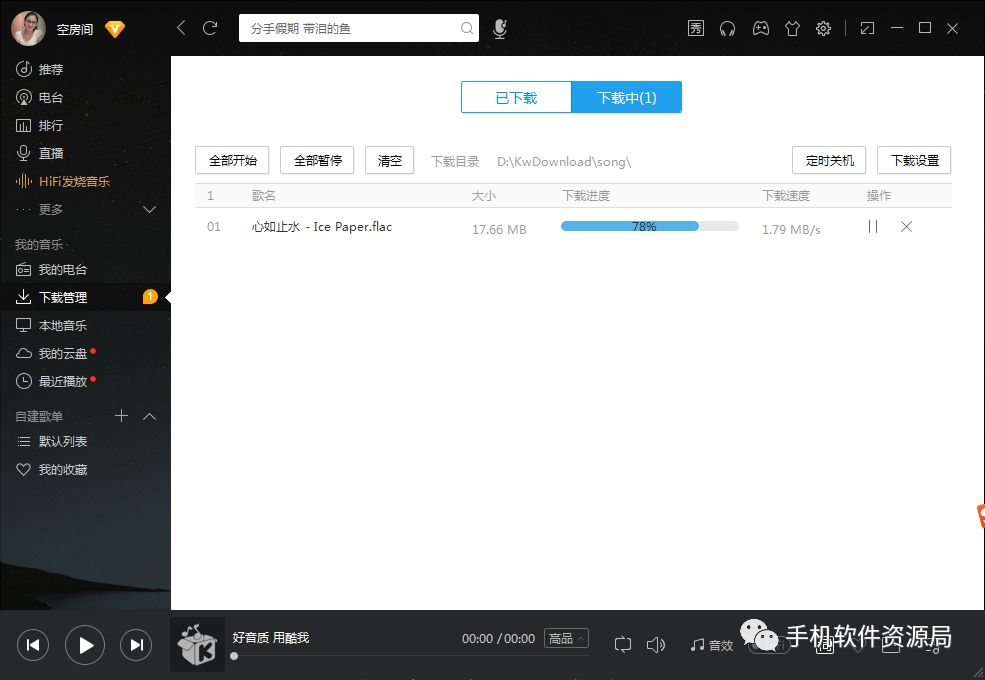Click the user avatar picture
The width and height of the screenshot is (985, 680).
tap(28, 28)
